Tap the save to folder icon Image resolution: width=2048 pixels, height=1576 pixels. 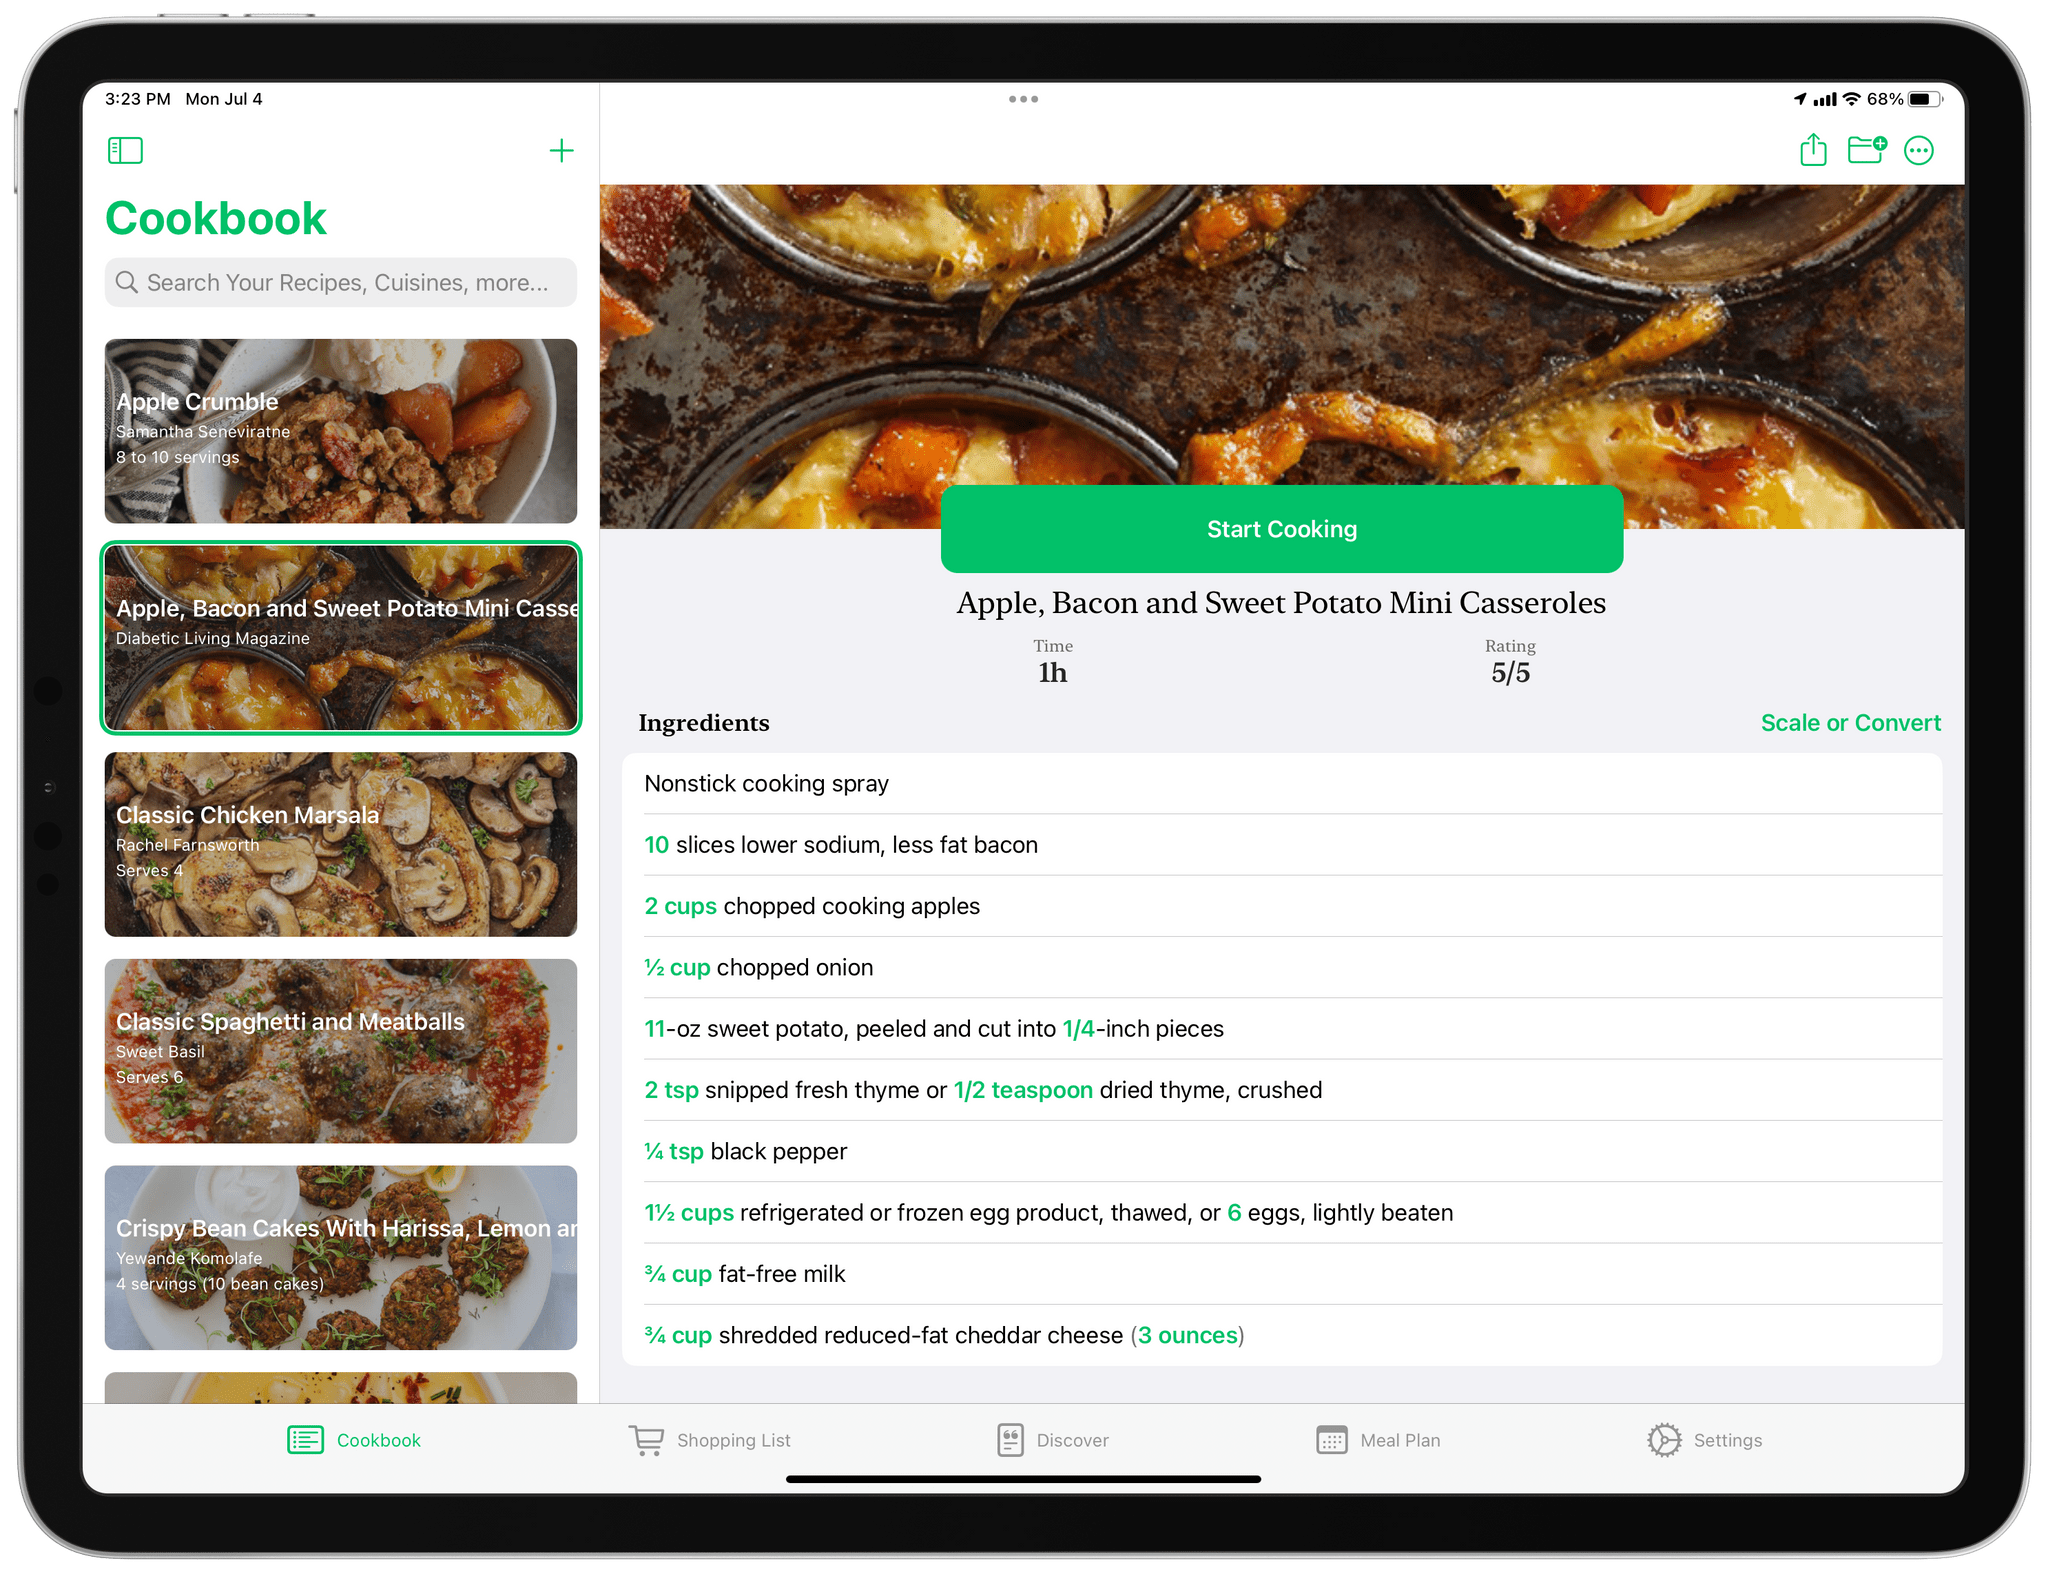[x=1868, y=151]
